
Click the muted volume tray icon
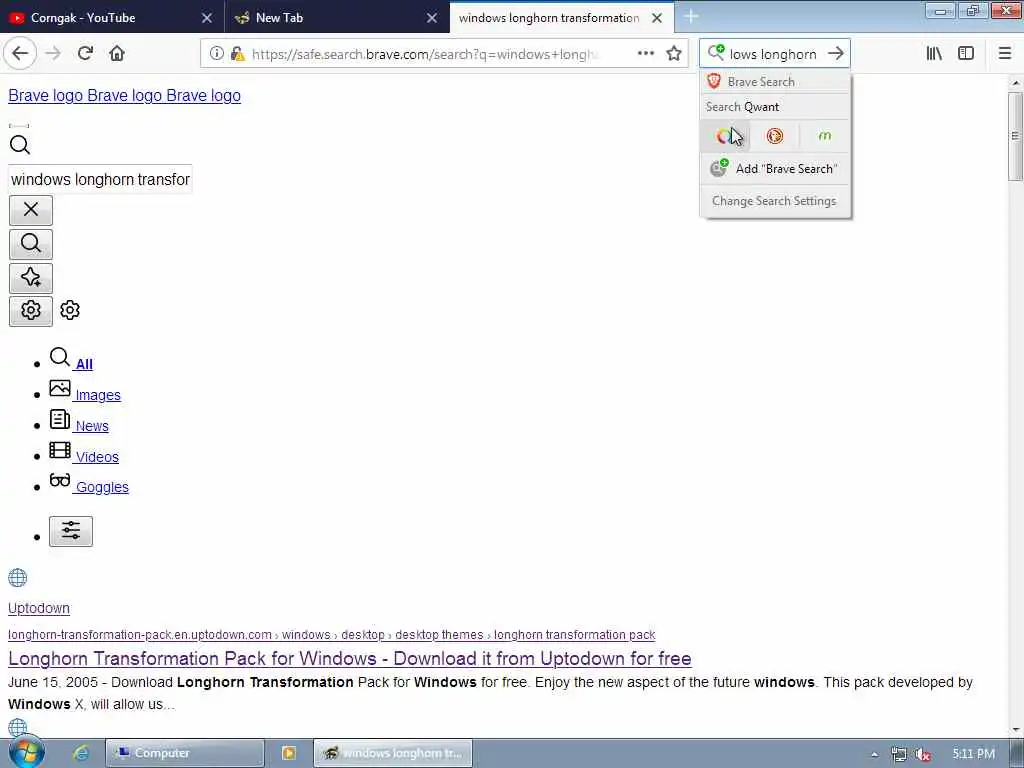[x=922, y=754]
